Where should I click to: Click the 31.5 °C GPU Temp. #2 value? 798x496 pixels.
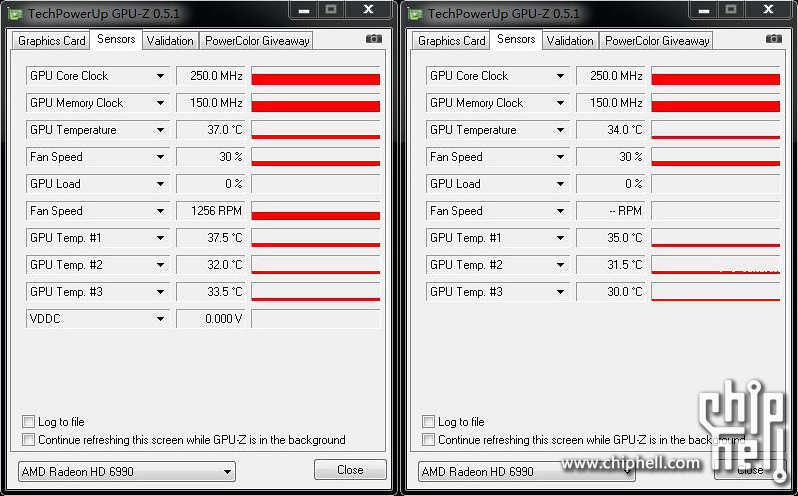pyautogui.click(x=611, y=265)
